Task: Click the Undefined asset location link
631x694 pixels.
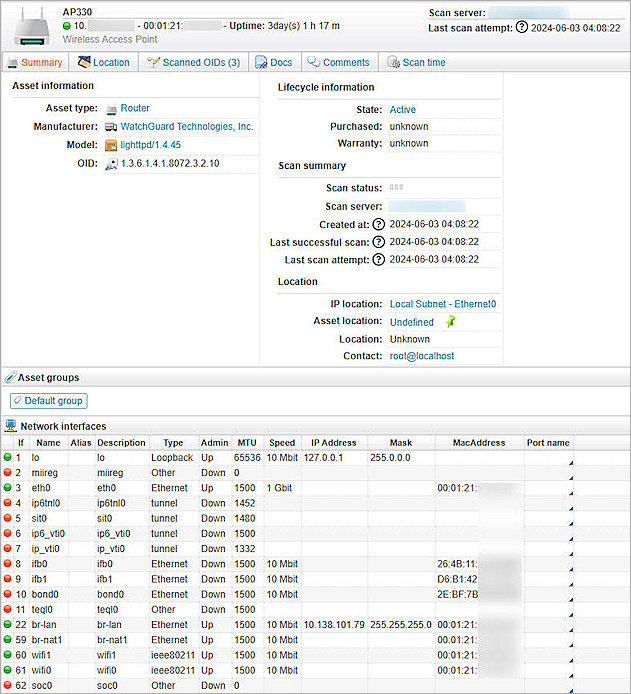Action: coord(412,322)
